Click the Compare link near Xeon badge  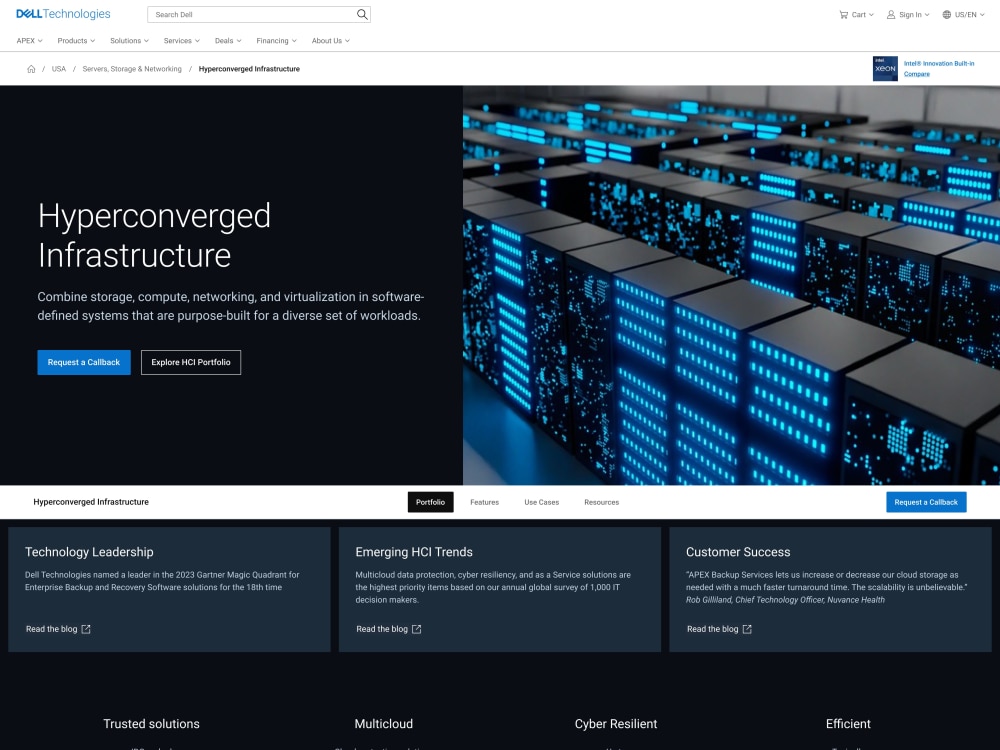(916, 74)
